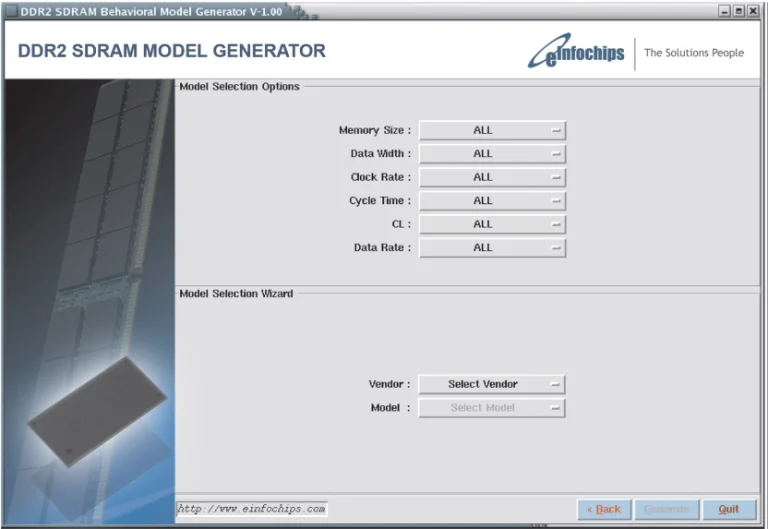Click the title bar window menu icon
Viewport: 768px width, 529px height.
[11, 11]
